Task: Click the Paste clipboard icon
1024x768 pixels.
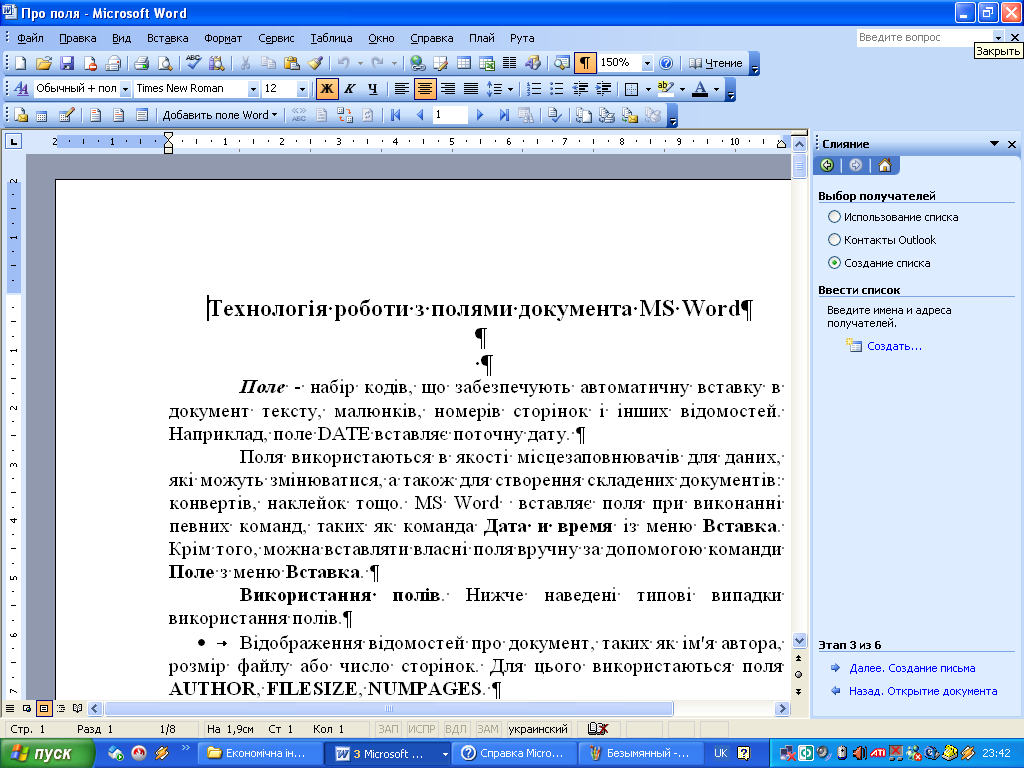Action: [x=291, y=63]
